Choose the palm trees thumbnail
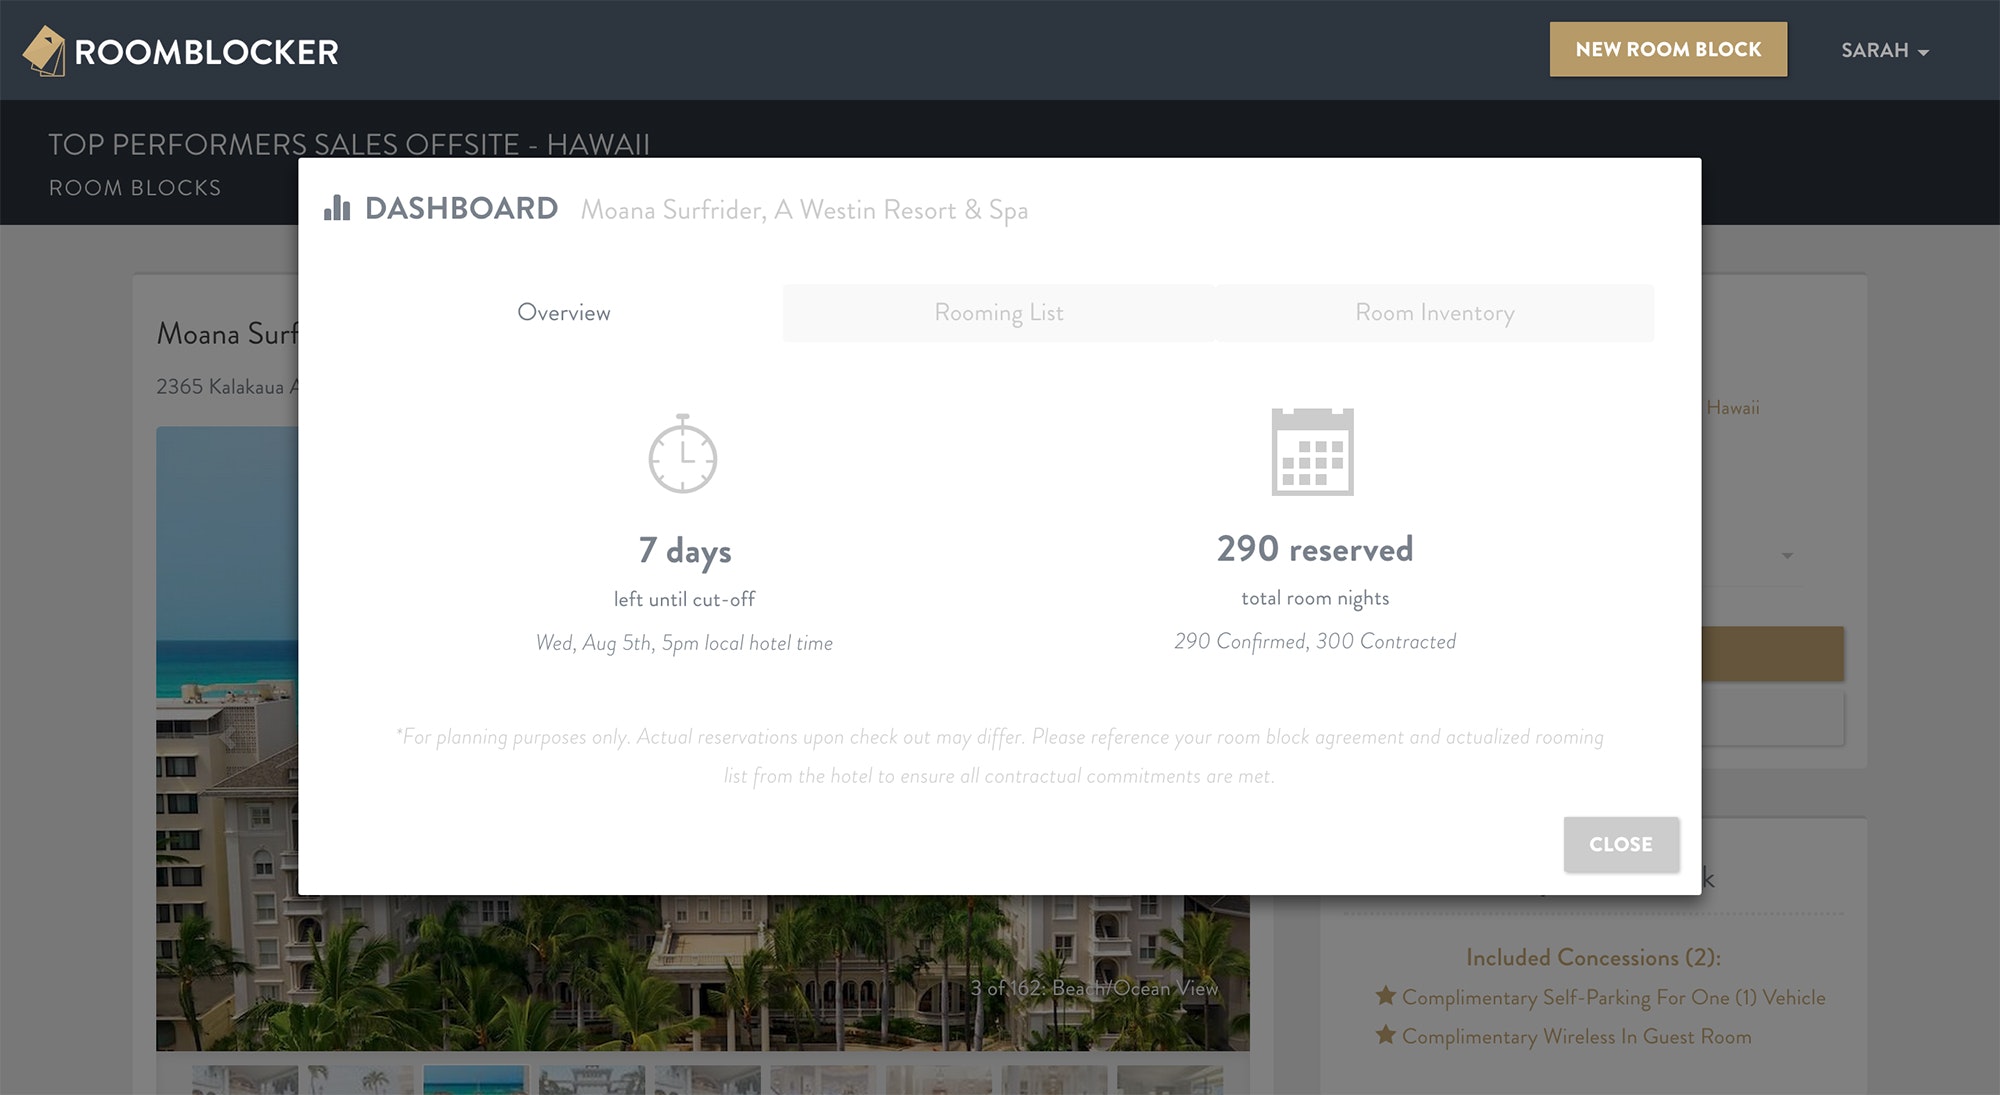Screen dimensions: 2000x1095 click(x=360, y=1080)
